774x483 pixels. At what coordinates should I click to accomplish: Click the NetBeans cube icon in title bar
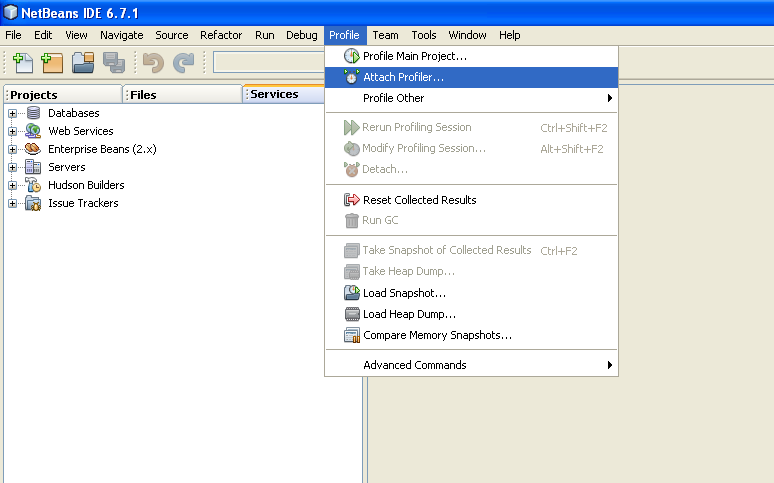click(x=10, y=13)
